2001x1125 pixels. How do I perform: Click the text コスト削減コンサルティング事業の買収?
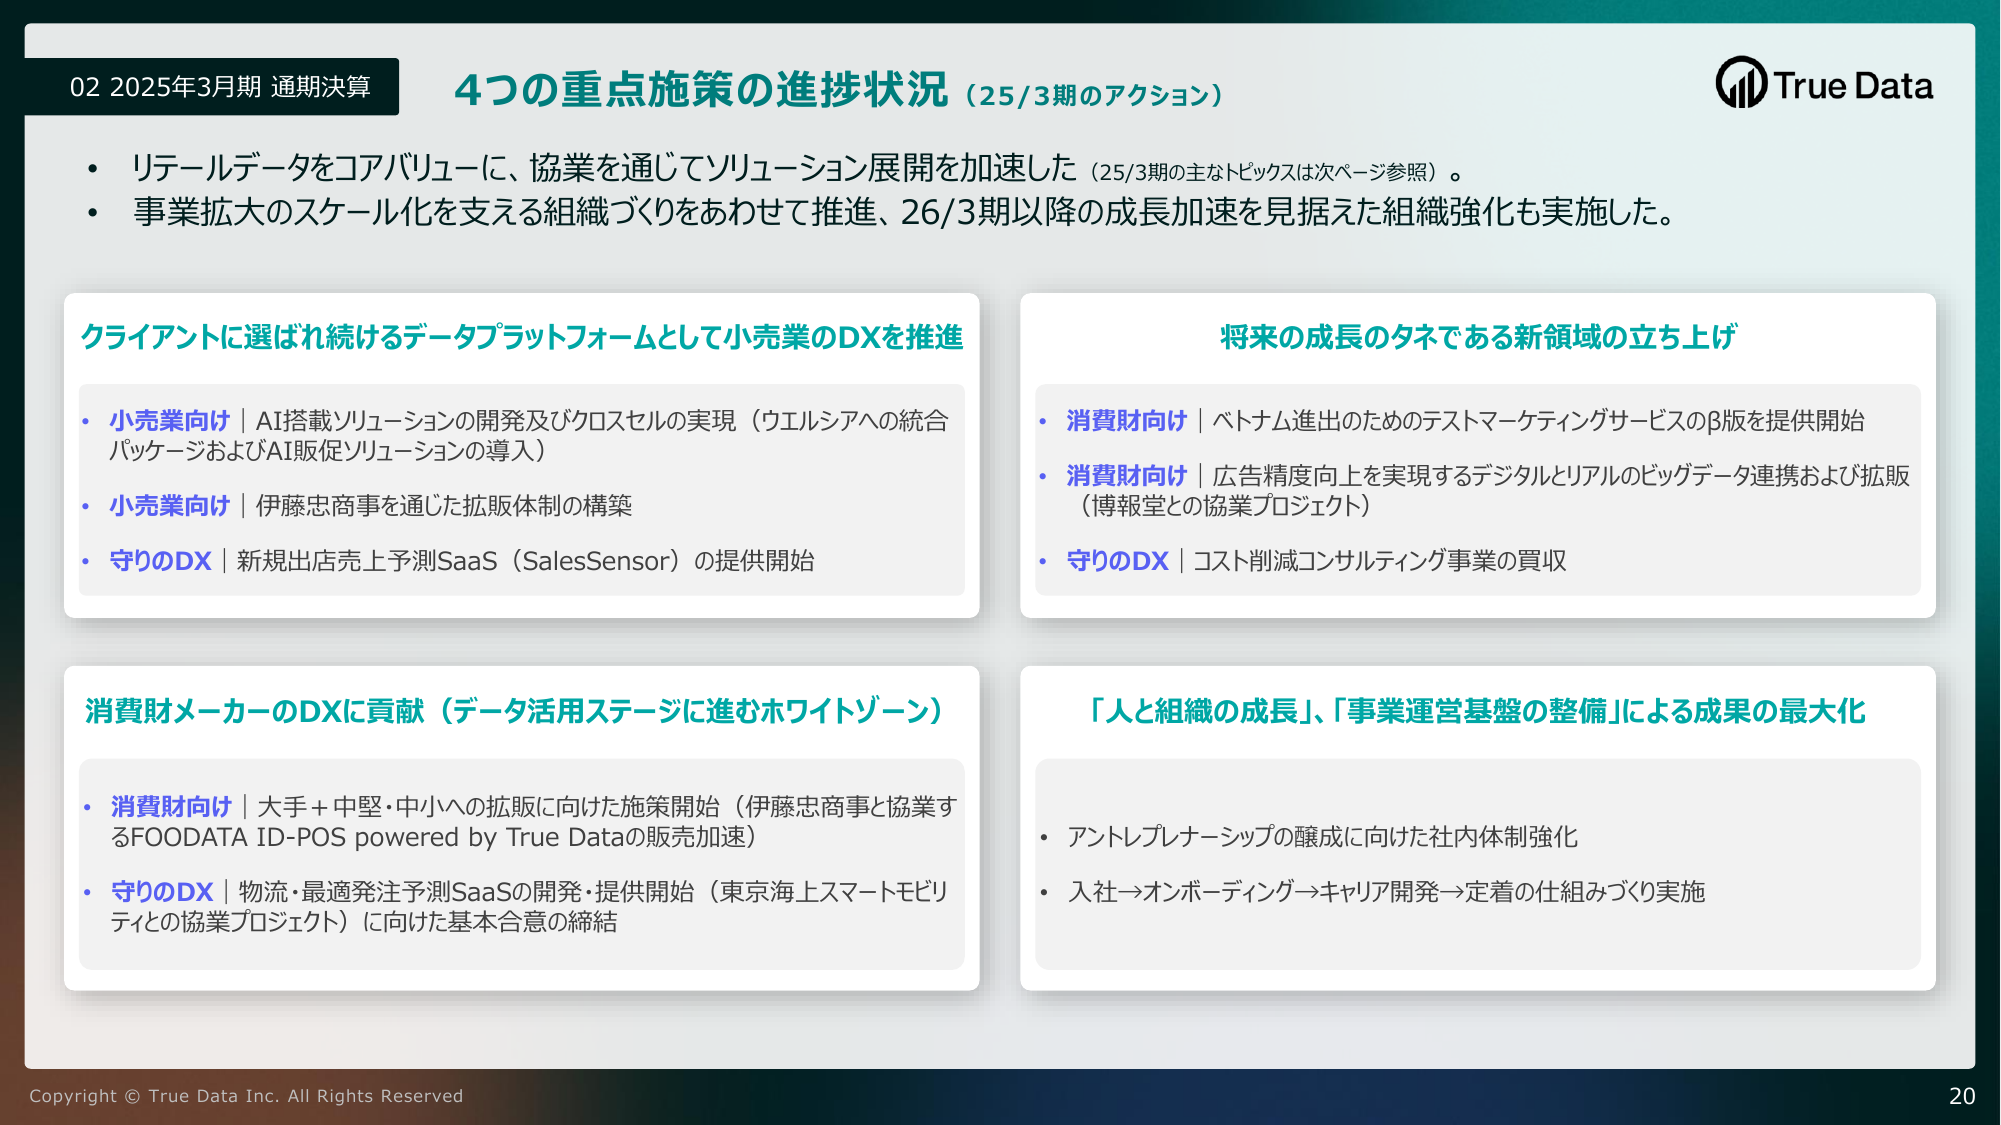point(1380,561)
